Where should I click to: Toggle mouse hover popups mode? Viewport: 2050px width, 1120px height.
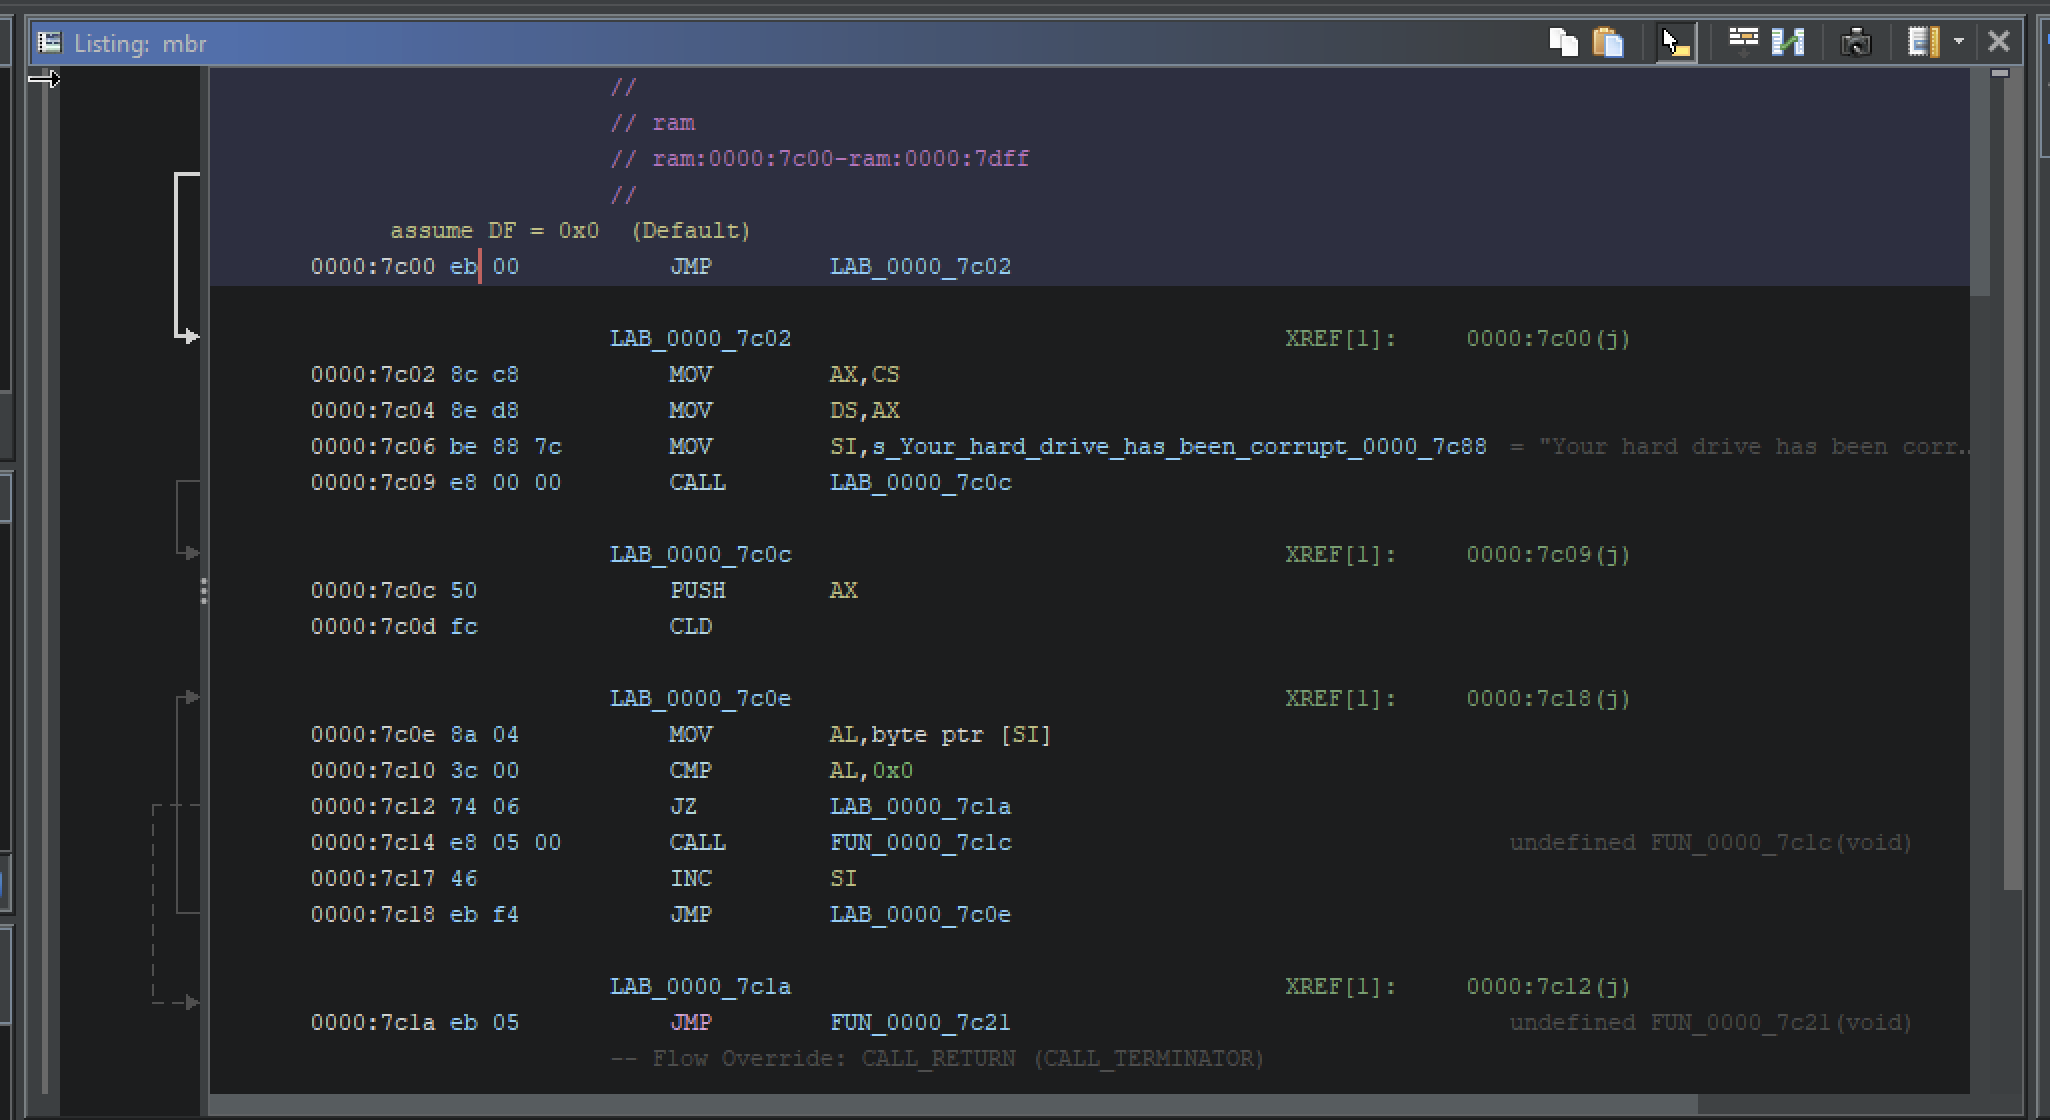[x=1675, y=42]
